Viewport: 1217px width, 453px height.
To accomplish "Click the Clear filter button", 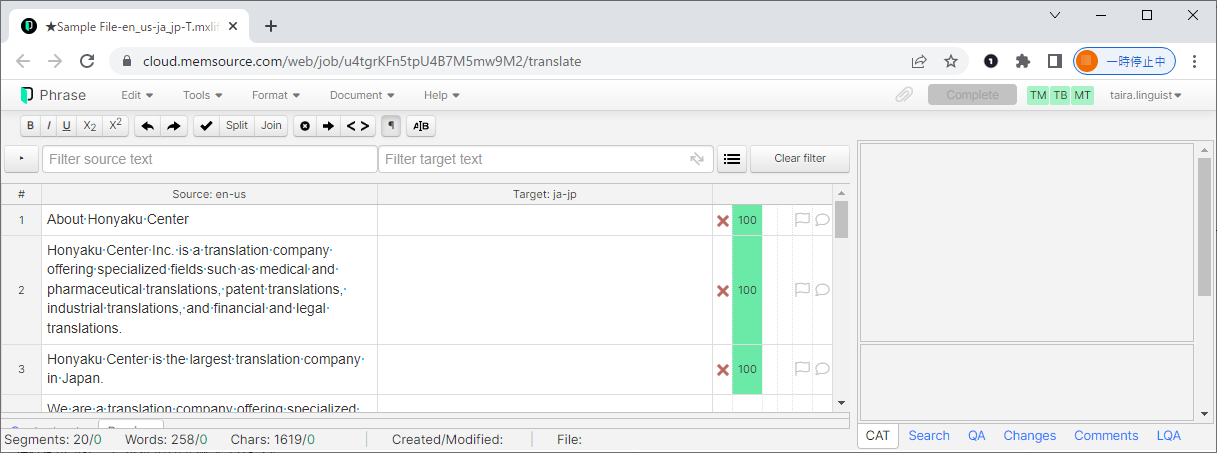I will coord(800,159).
